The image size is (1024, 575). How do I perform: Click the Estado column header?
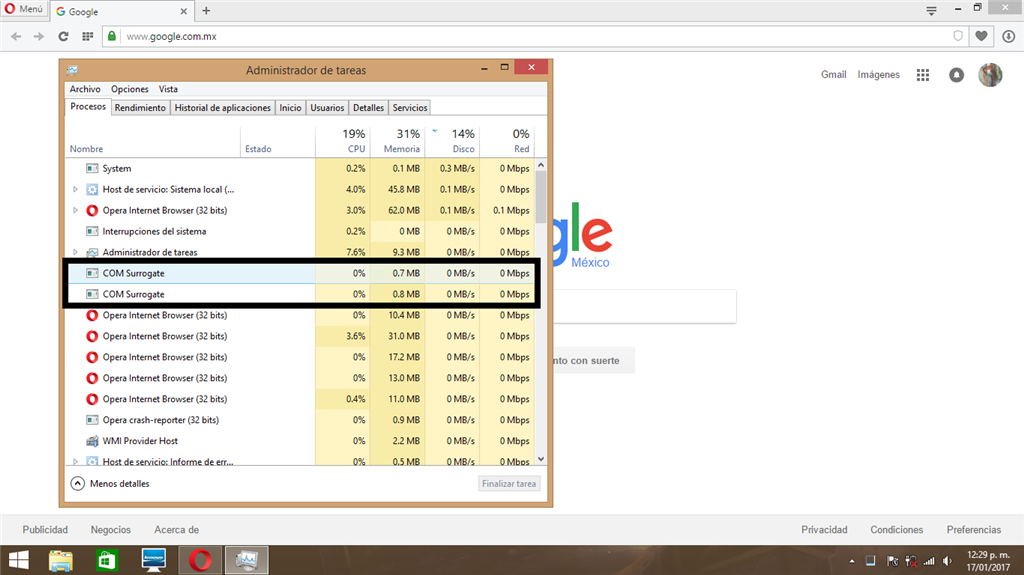[278, 140]
